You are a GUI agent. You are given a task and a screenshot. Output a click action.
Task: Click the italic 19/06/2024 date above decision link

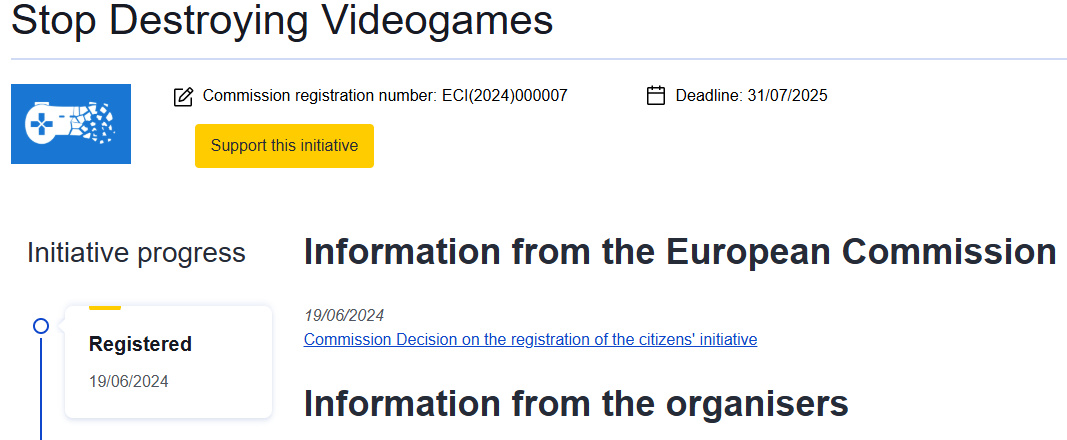click(x=344, y=316)
